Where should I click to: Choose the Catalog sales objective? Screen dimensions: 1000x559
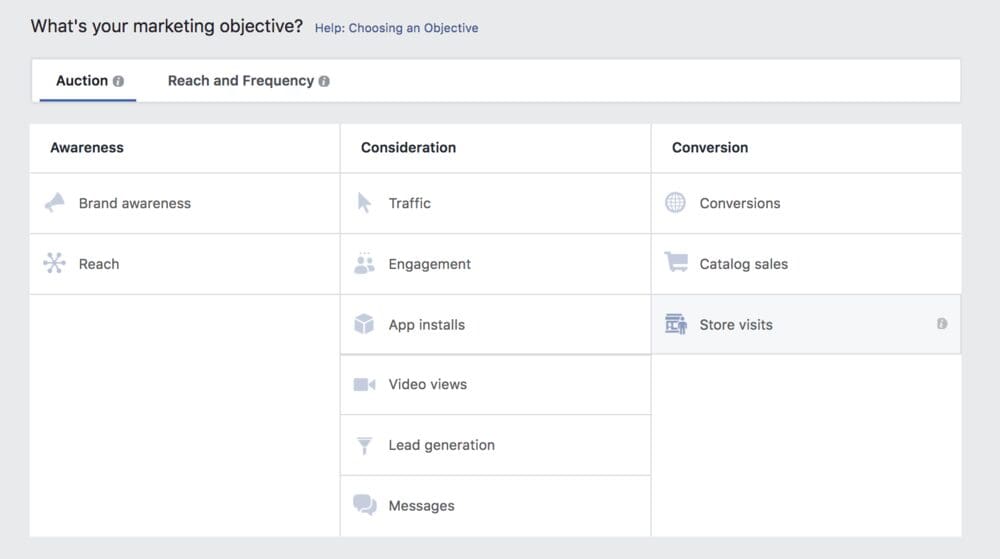[806, 264]
